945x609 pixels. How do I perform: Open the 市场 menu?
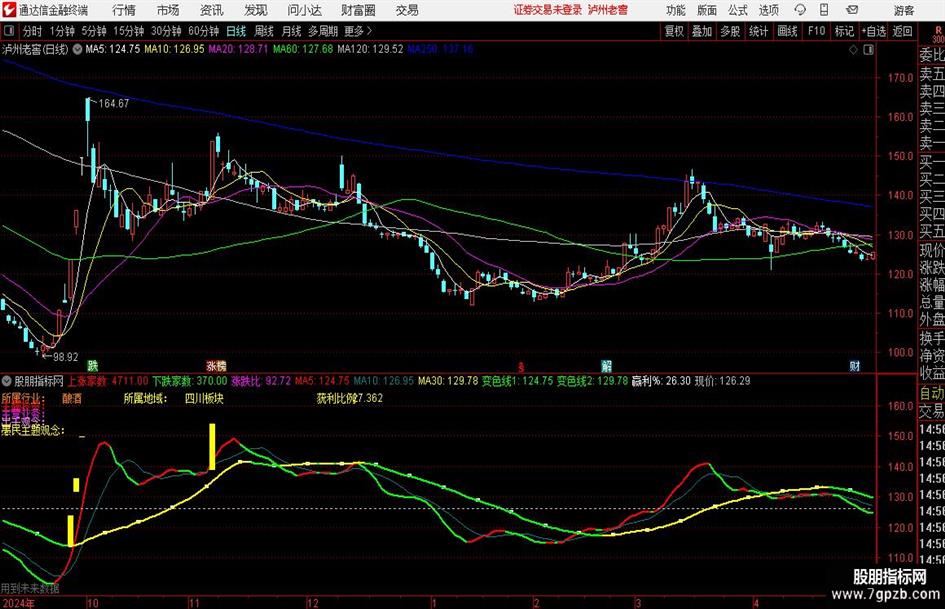168,10
